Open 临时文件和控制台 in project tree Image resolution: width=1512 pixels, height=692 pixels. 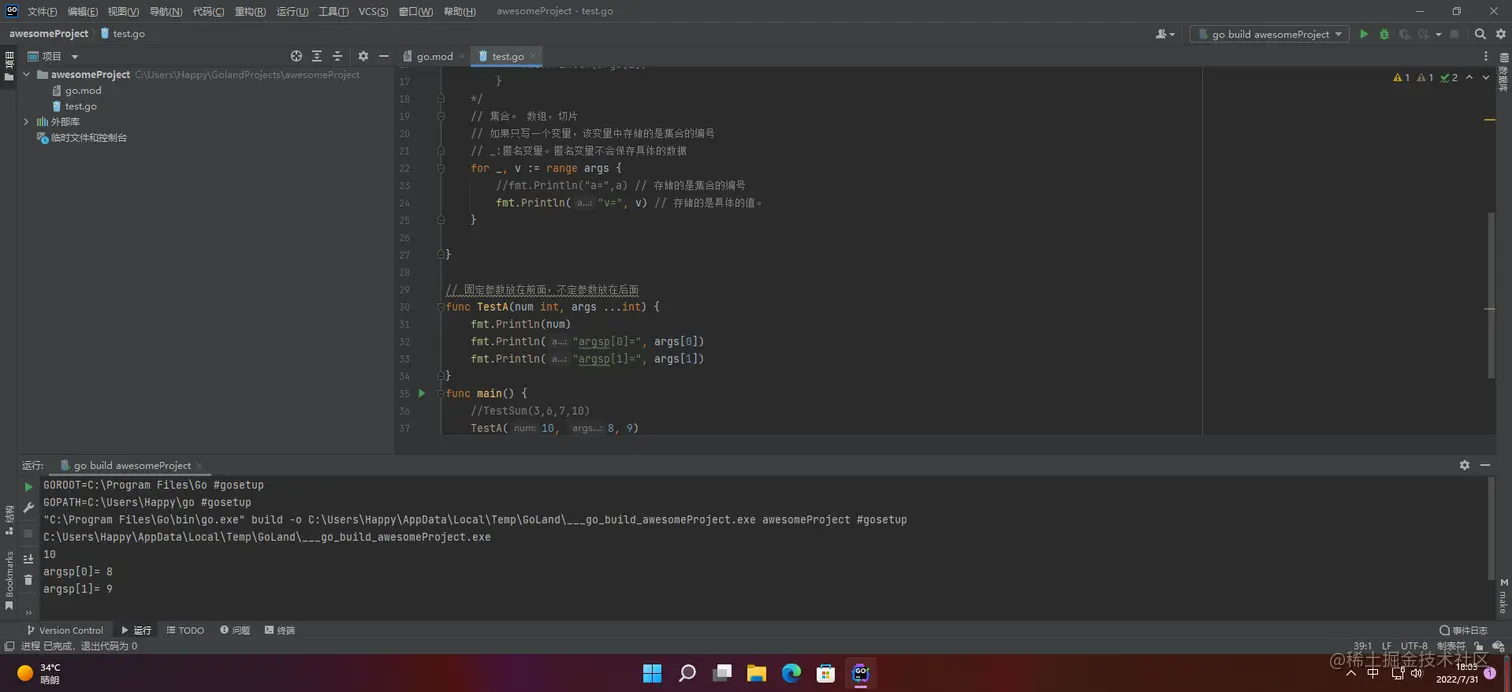coord(88,138)
